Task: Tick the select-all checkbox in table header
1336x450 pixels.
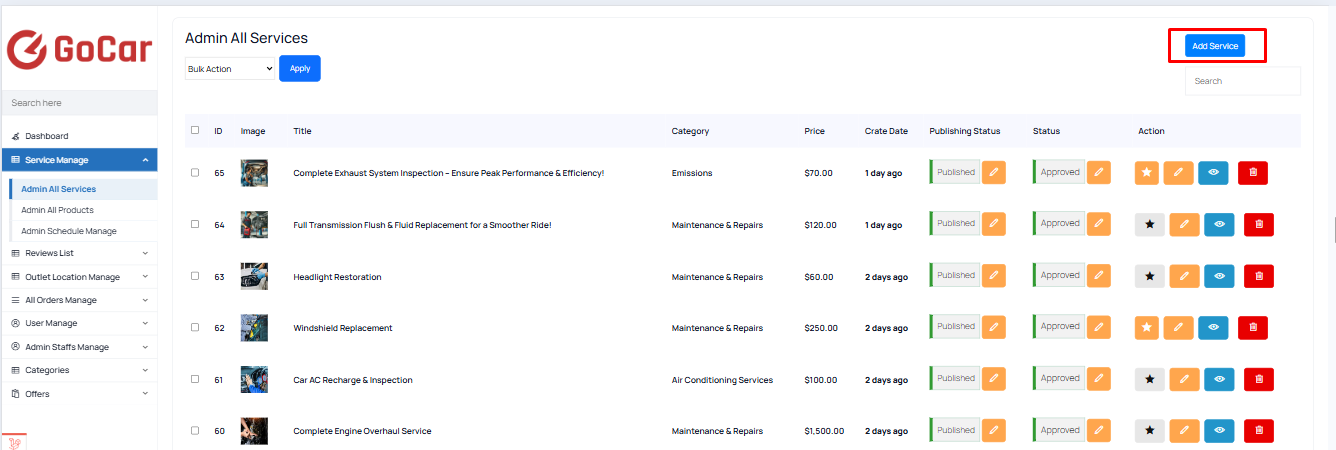Action: pos(195,130)
